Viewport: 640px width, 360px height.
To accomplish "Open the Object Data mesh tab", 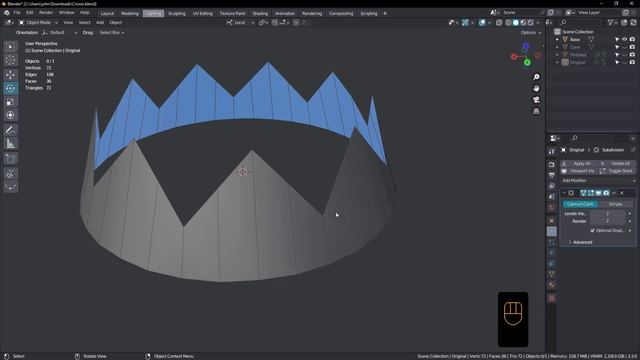I will (x=552, y=274).
